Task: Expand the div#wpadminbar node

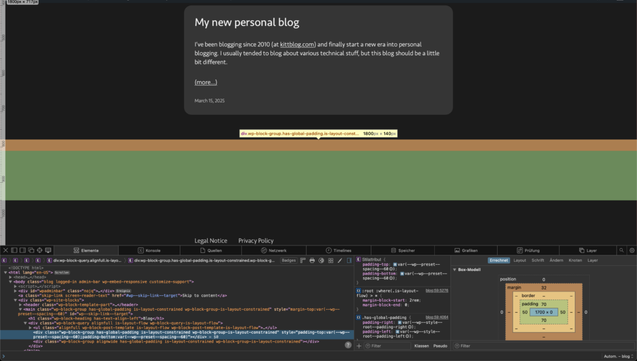Action: coord(15,291)
